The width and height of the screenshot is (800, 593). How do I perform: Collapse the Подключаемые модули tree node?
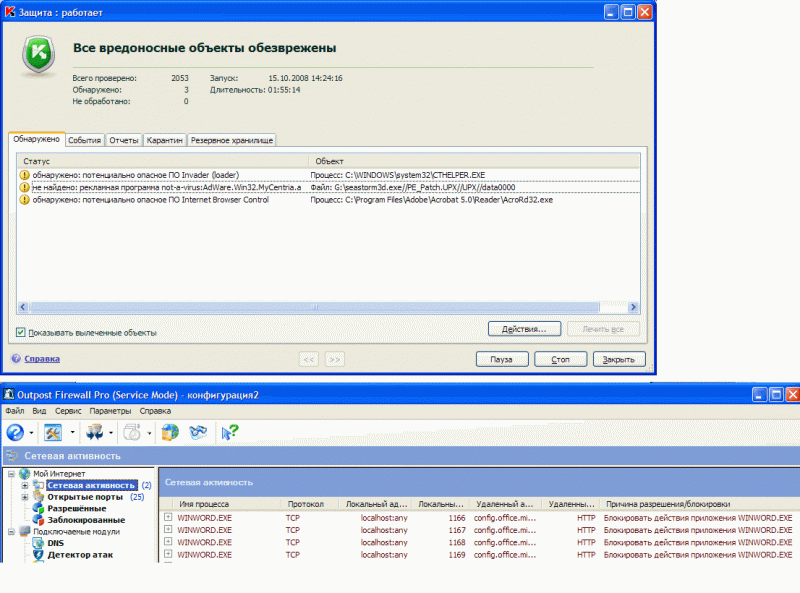[11, 532]
